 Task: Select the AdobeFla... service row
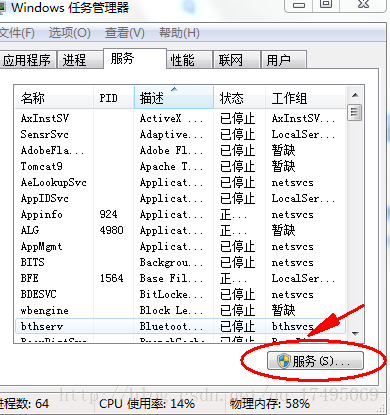pos(180,150)
